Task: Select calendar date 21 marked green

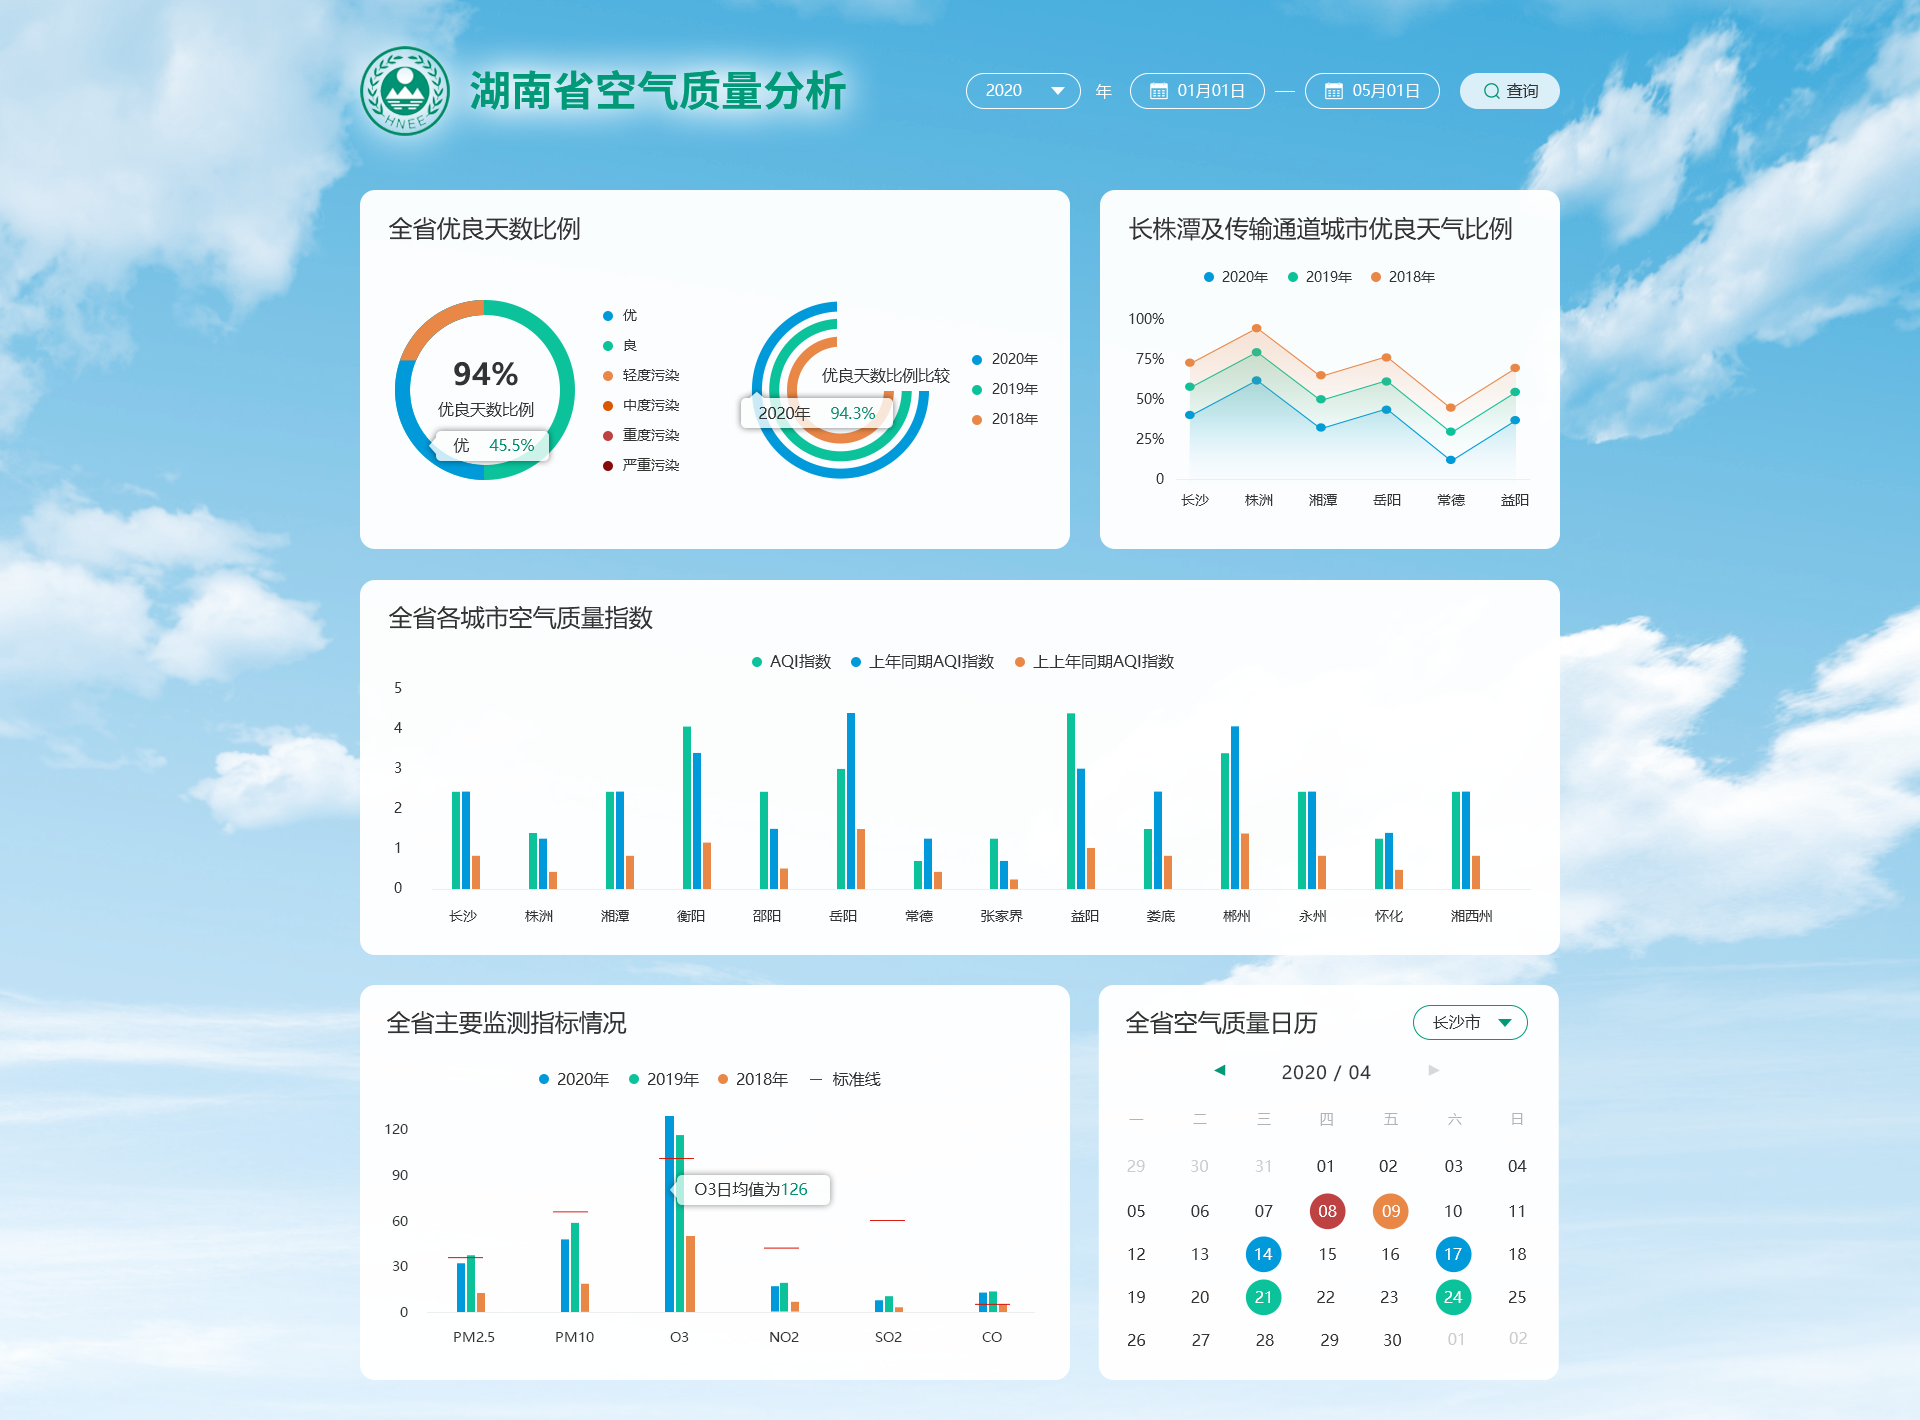Action: pyautogui.click(x=1263, y=1298)
